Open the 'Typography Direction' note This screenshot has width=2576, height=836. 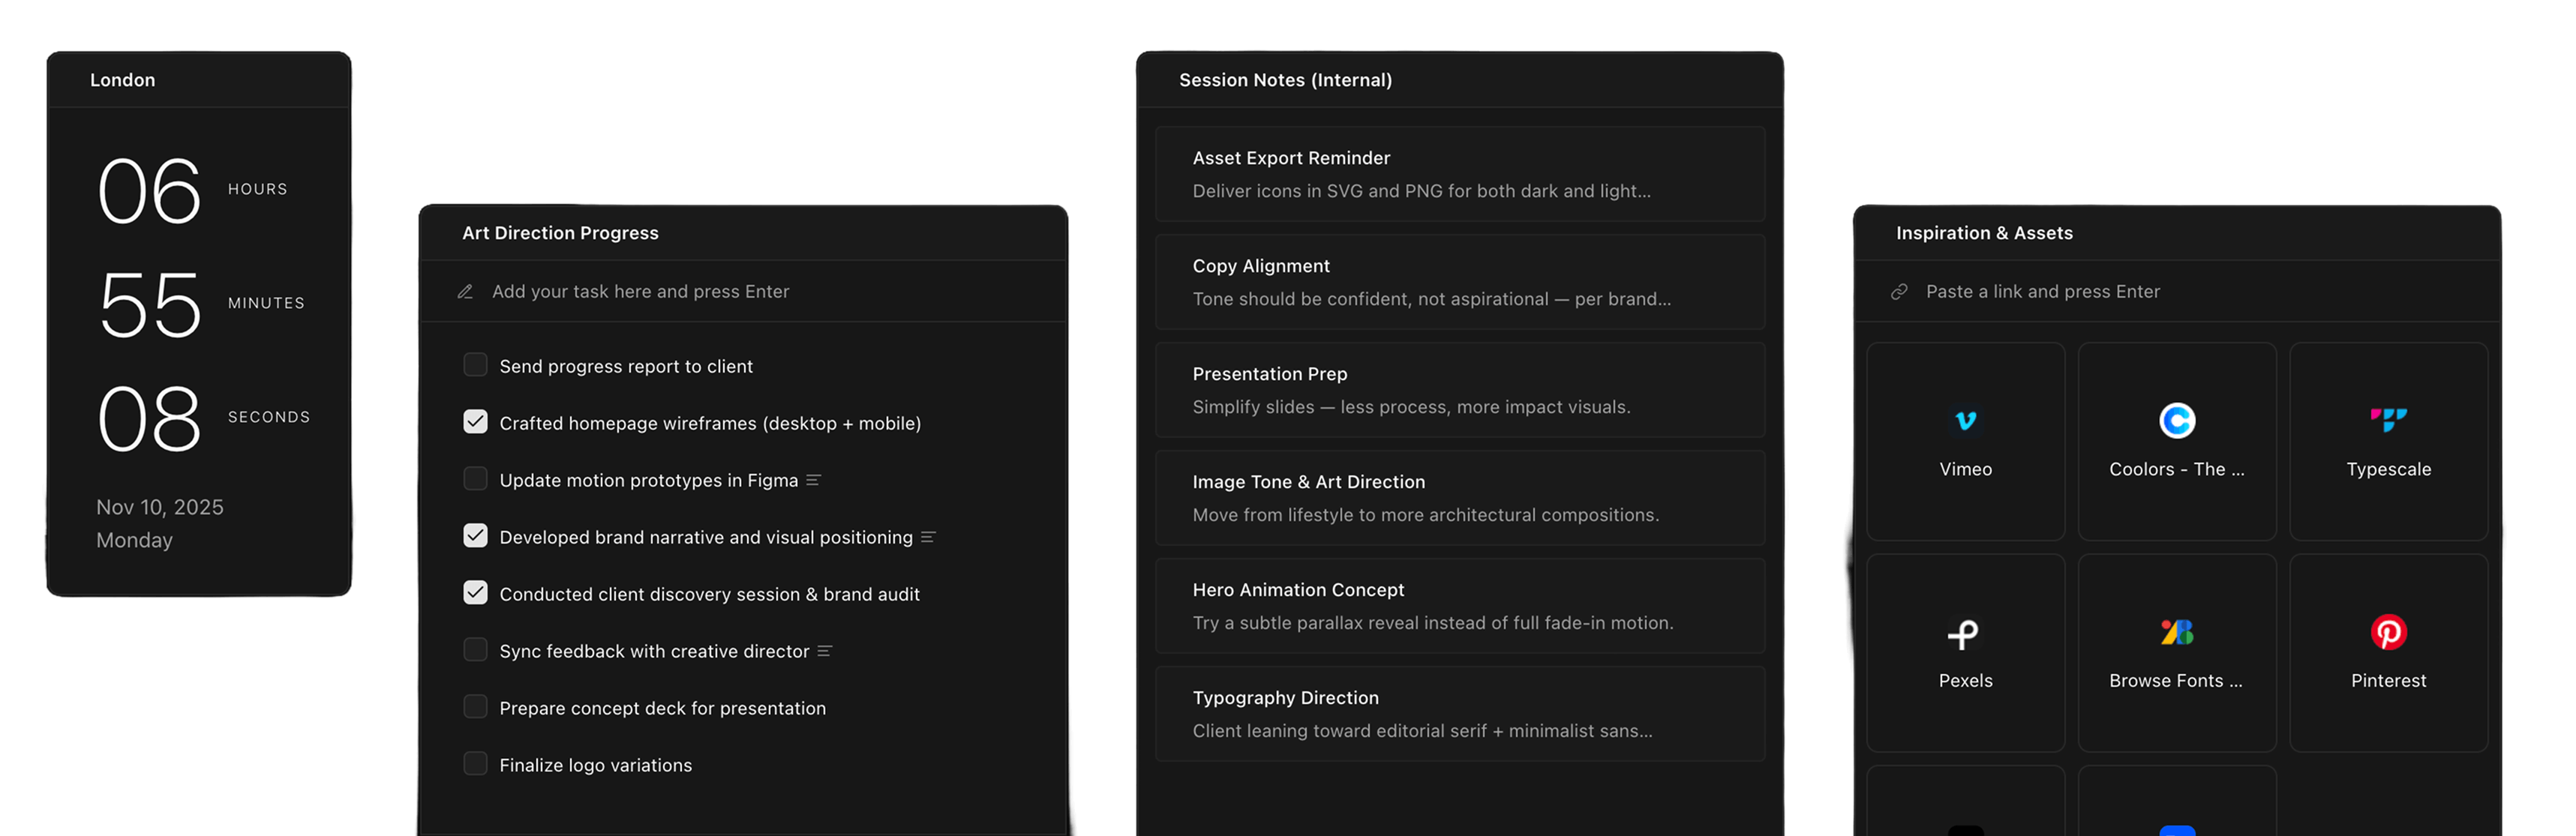coord(1458,714)
